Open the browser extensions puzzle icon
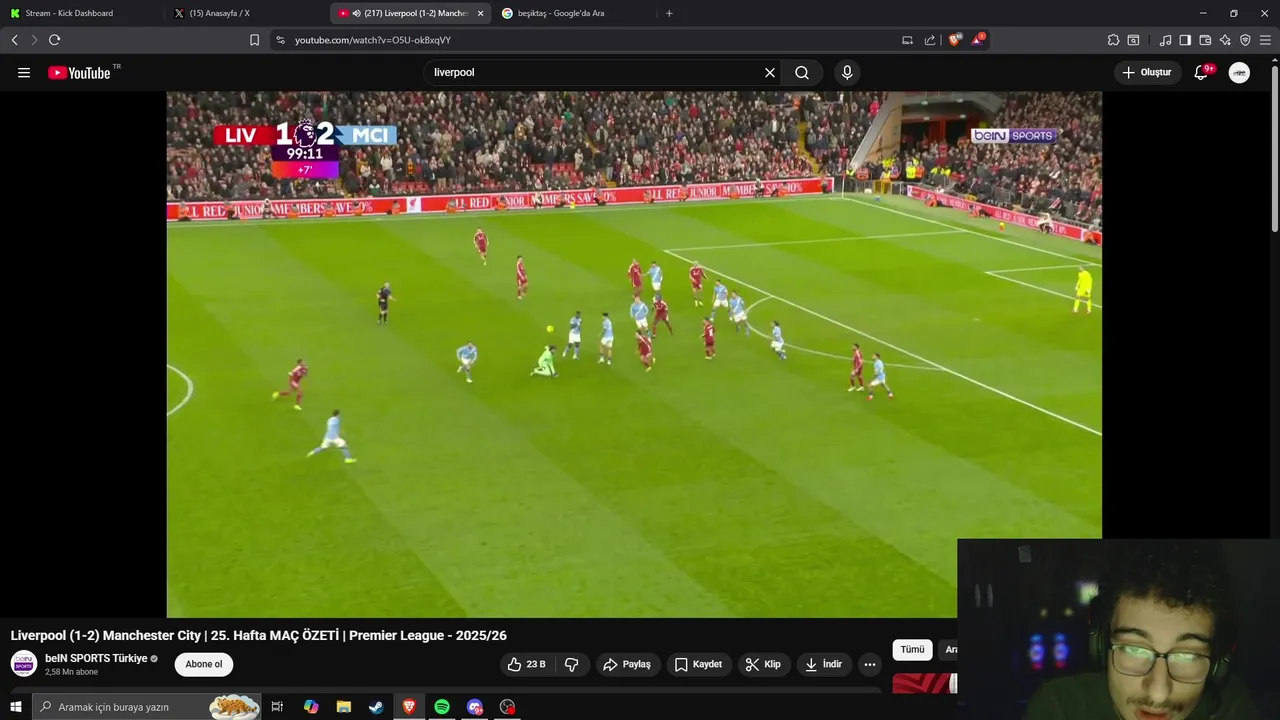 point(1113,40)
